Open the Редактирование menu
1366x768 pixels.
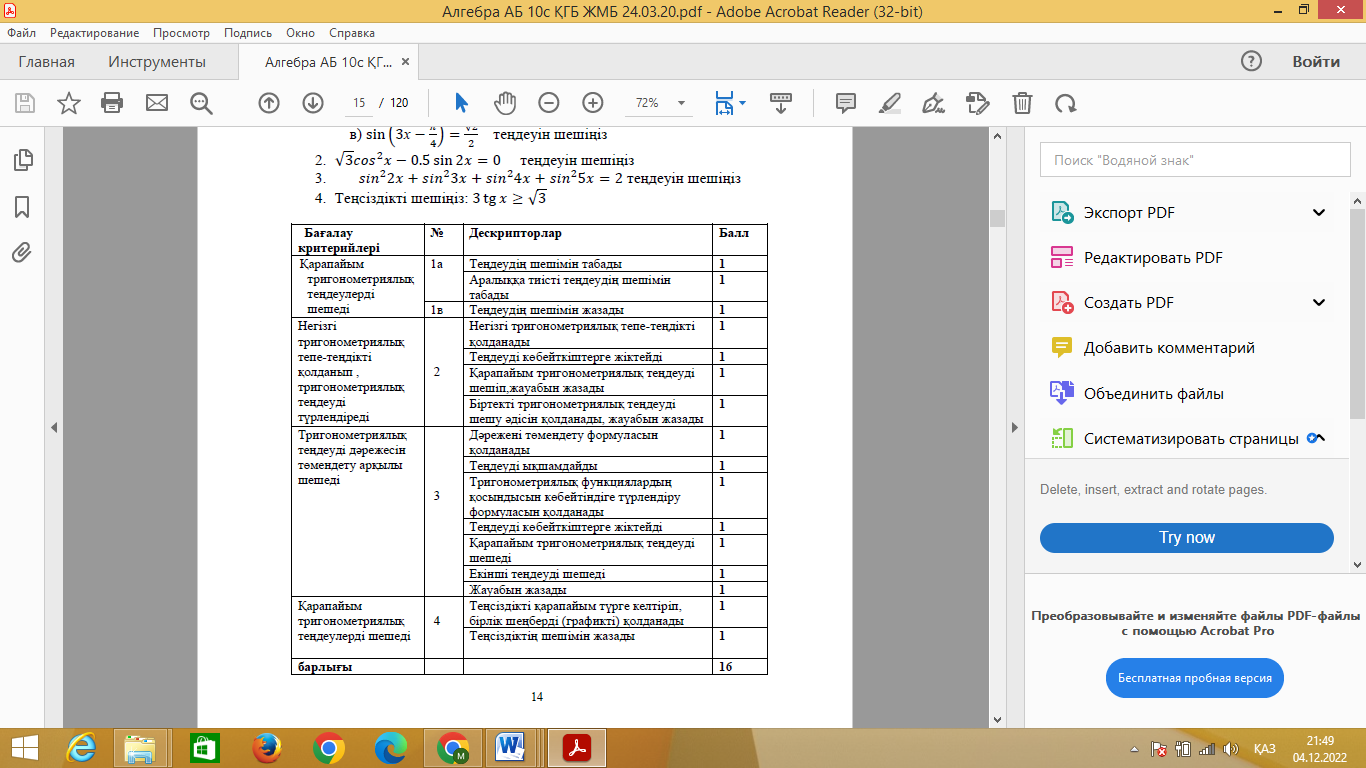(x=96, y=33)
